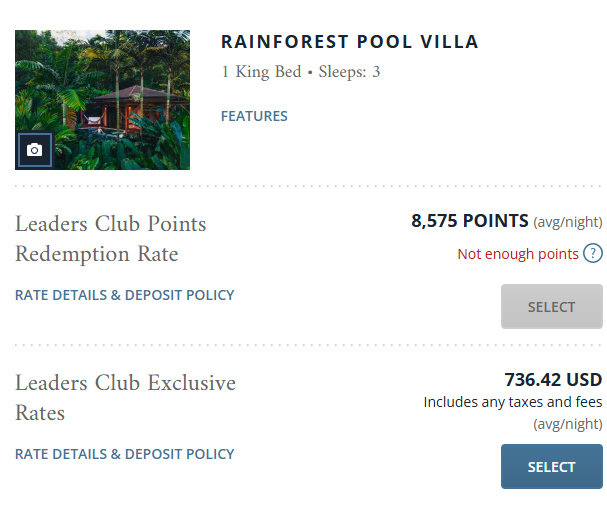Expand the FEATURES link for the villa

tap(254, 116)
